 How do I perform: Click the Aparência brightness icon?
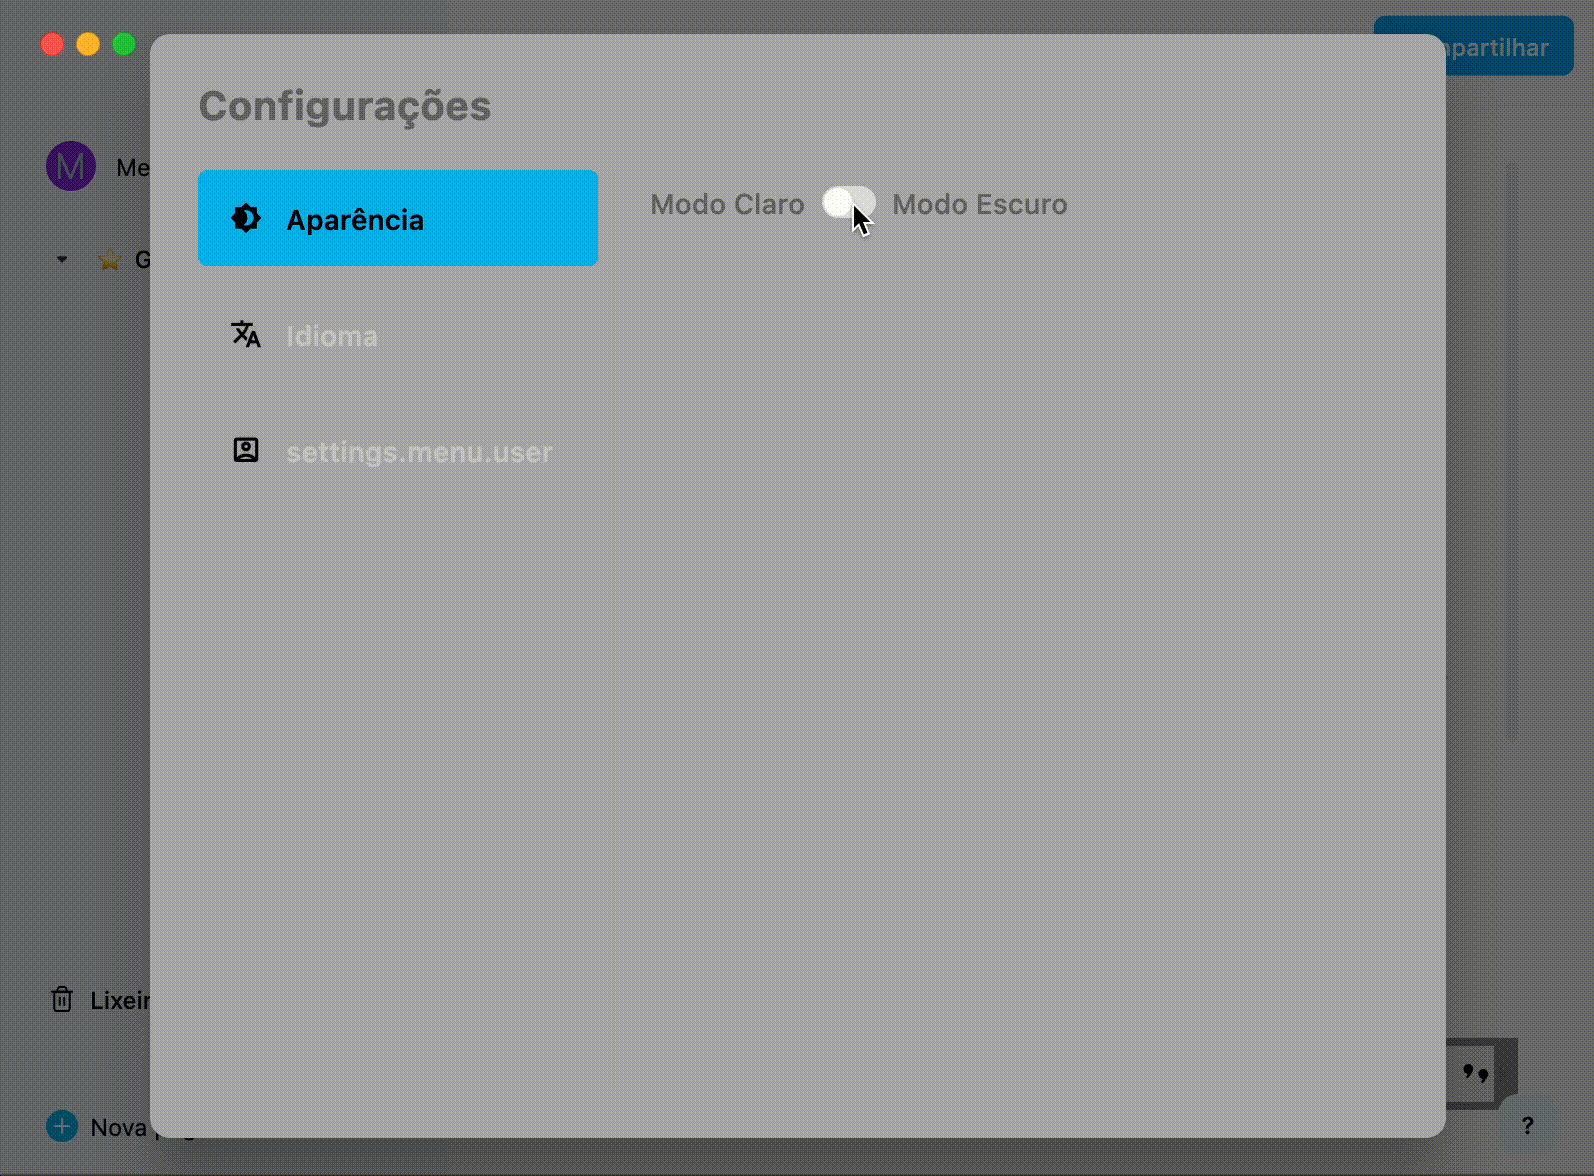click(246, 218)
